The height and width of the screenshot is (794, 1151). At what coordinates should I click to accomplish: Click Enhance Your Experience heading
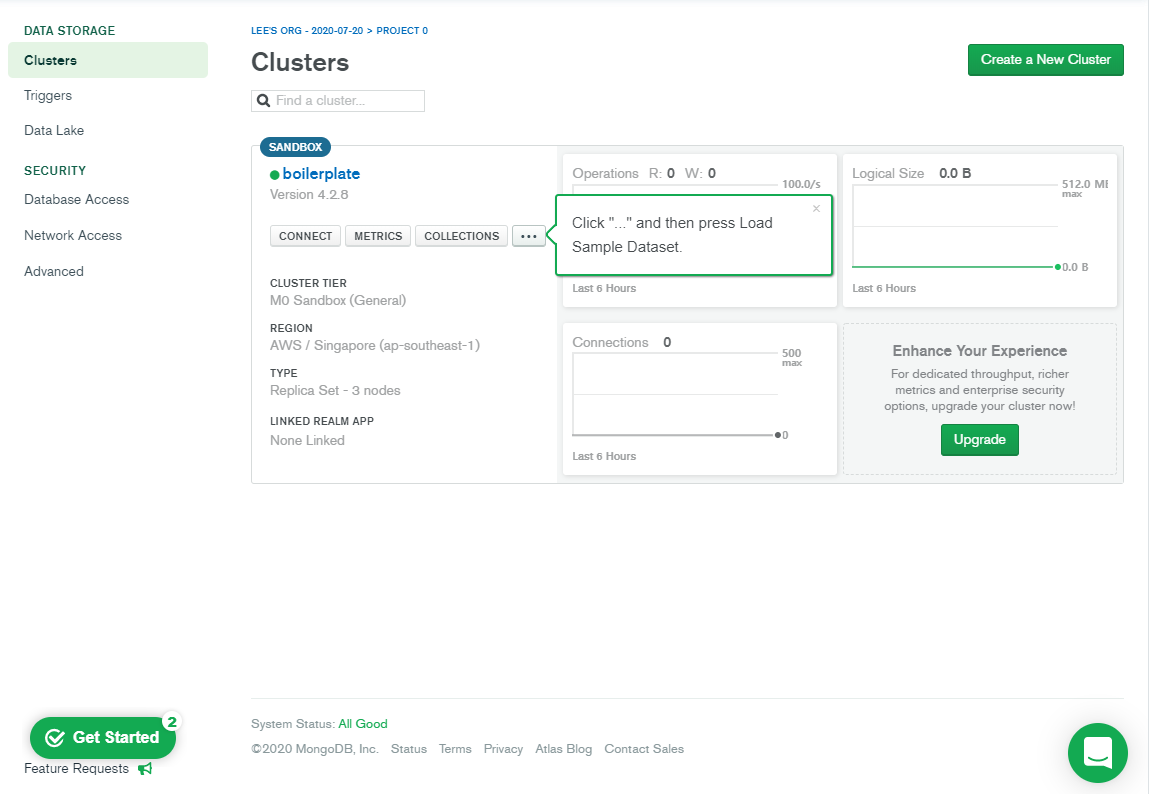pyautogui.click(x=979, y=351)
